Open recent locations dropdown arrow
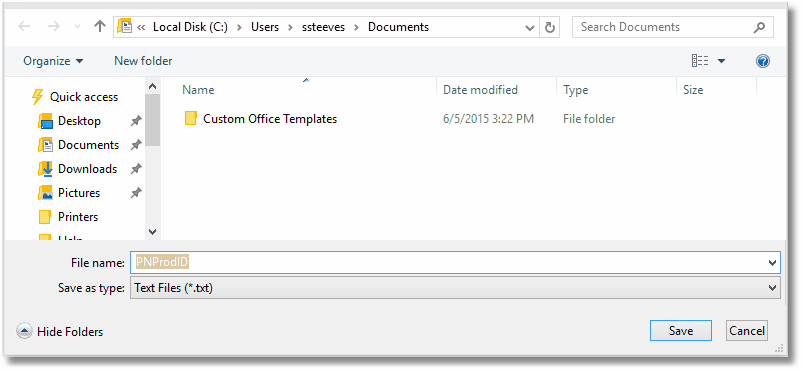 point(77,27)
